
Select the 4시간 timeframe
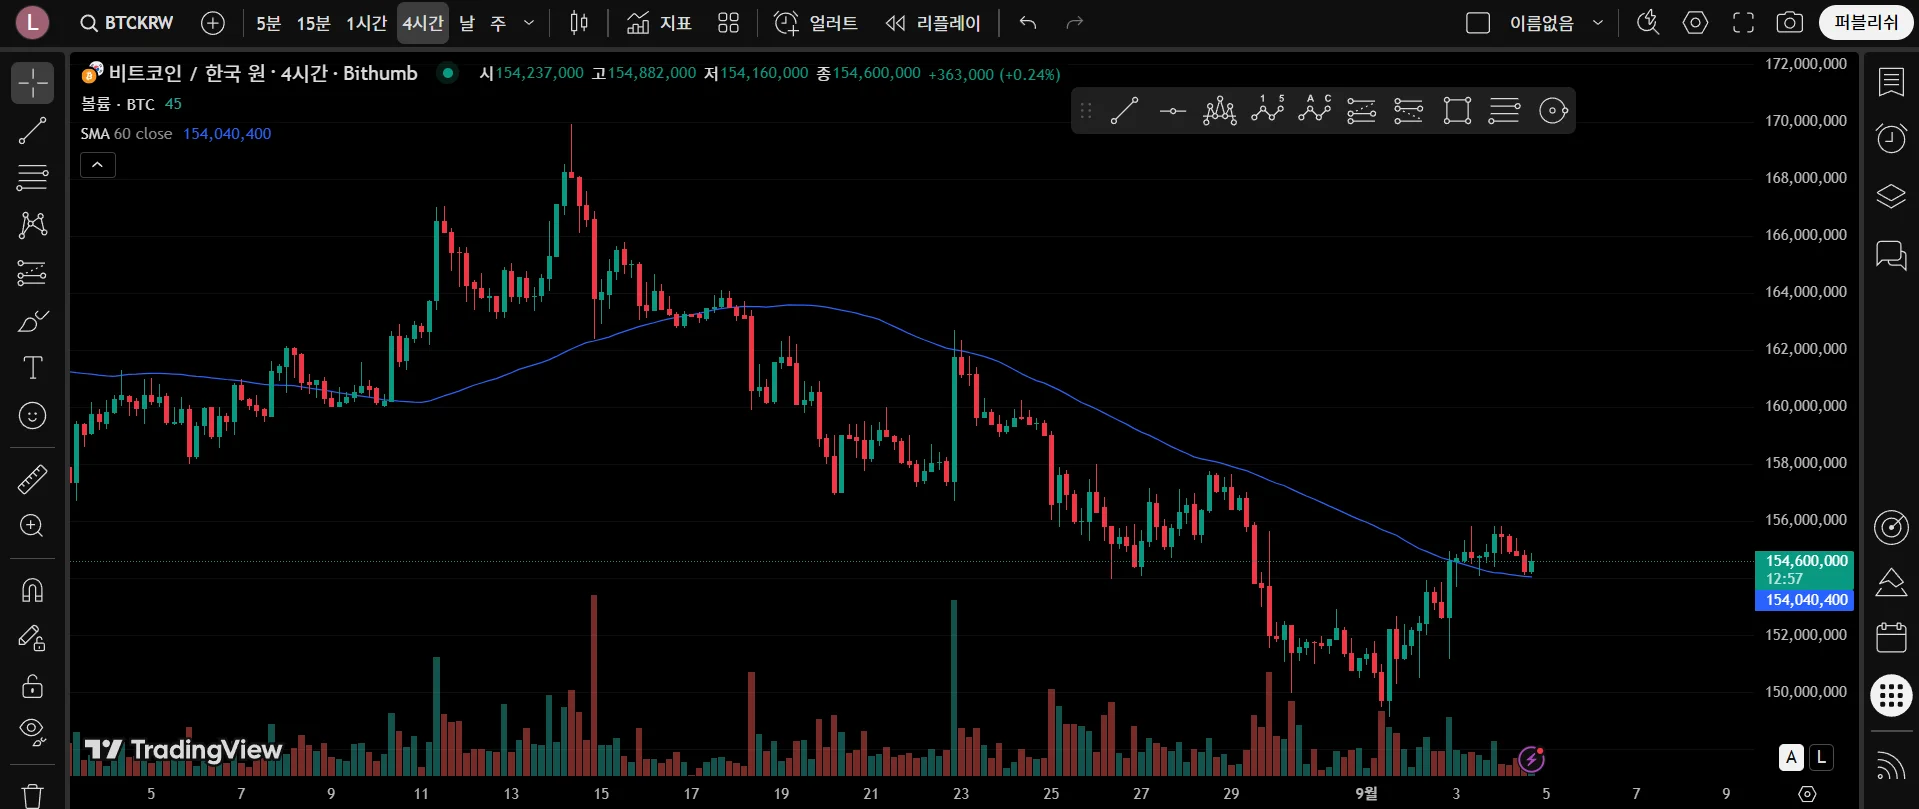tap(423, 23)
